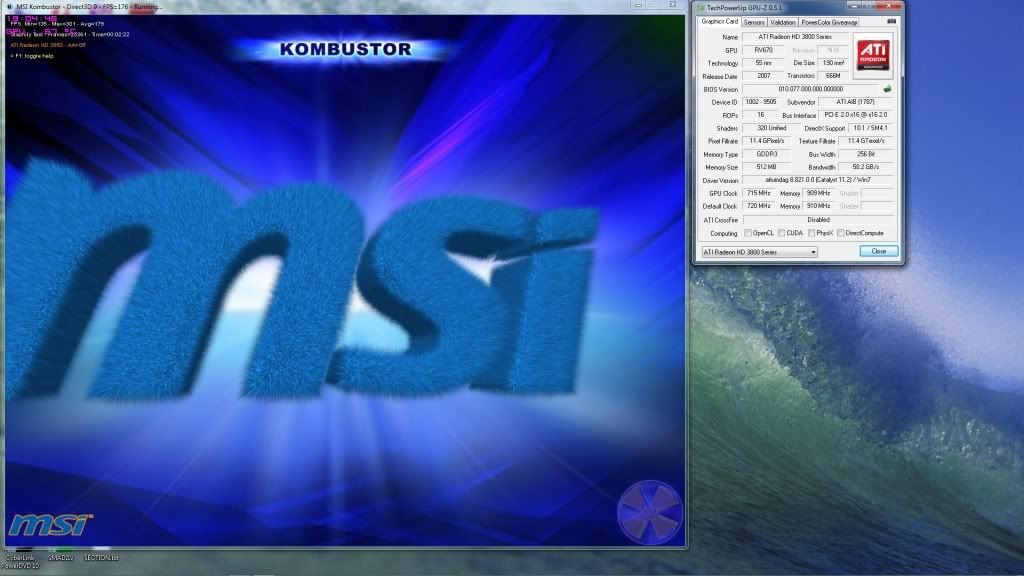Image resolution: width=1024 pixels, height=576 pixels.
Task: Click the small MSI logo in Kombustor corner
Action: pyautogui.click(x=50, y=524)
